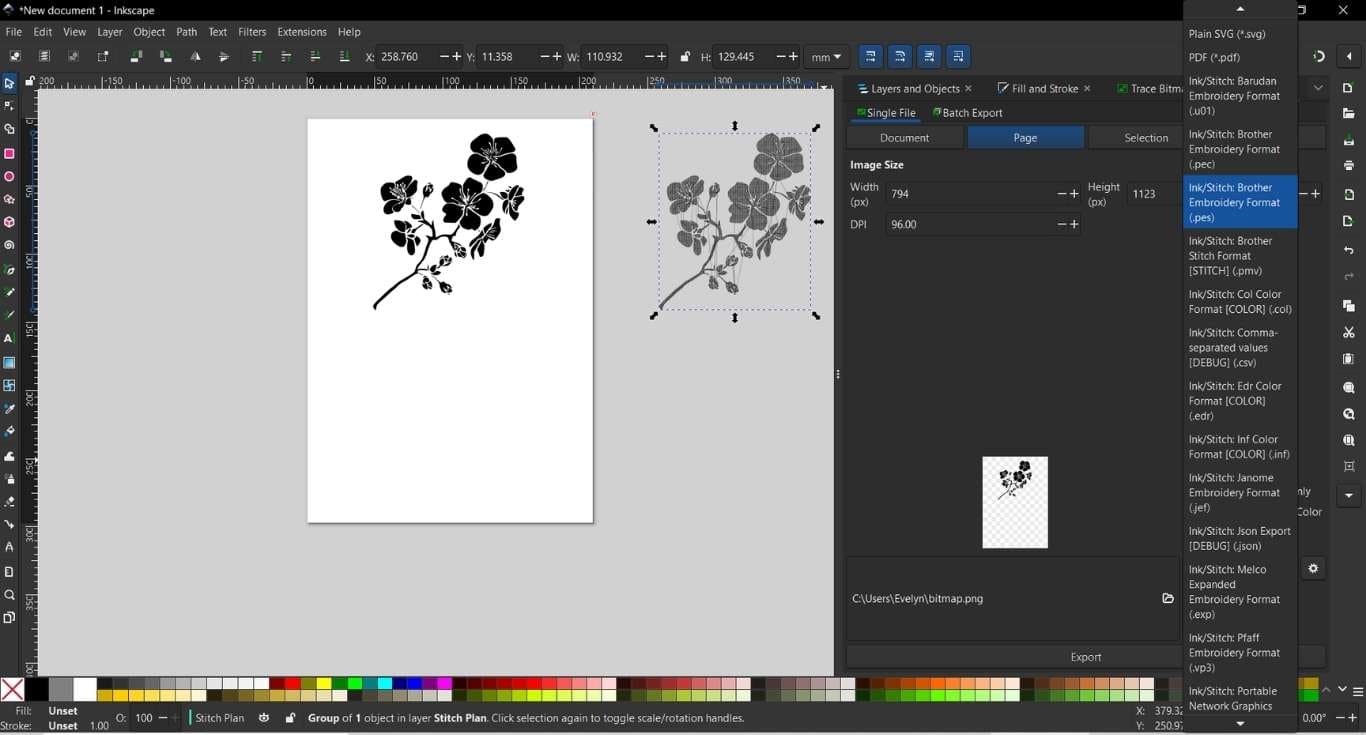Select Janome Embroidery Format (.jef)
The image size is (1366, 735).
(1240, 493)
